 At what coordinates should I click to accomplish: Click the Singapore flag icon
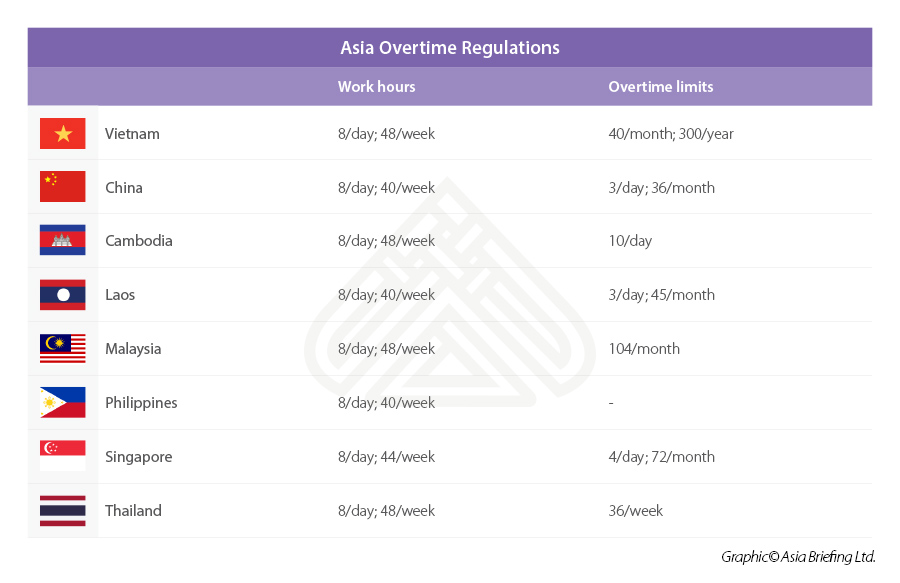(63, 456)
